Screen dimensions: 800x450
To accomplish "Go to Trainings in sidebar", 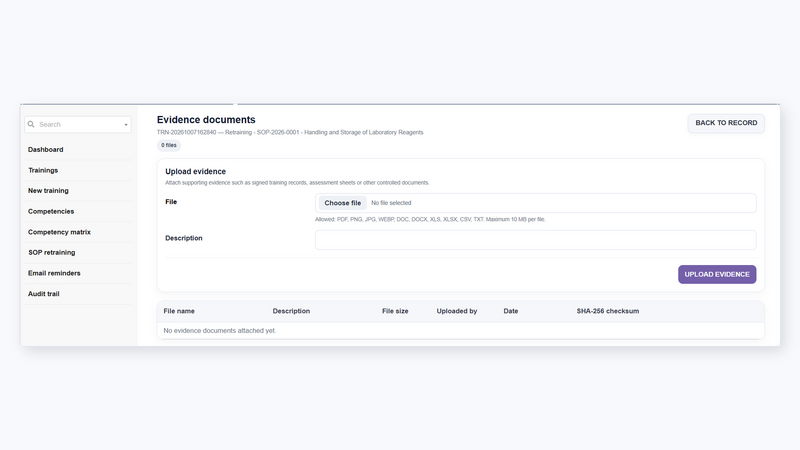I will coord(43,170).
